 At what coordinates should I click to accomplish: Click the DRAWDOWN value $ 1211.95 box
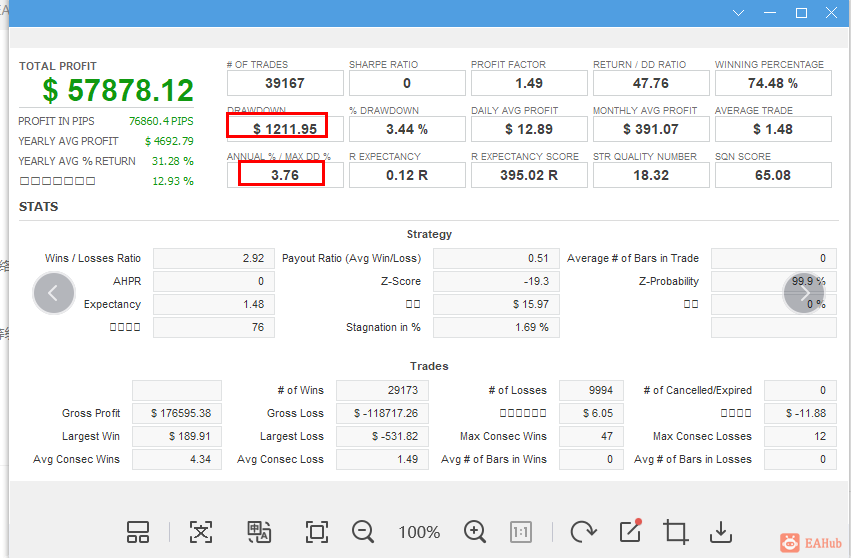pos(285,129)
